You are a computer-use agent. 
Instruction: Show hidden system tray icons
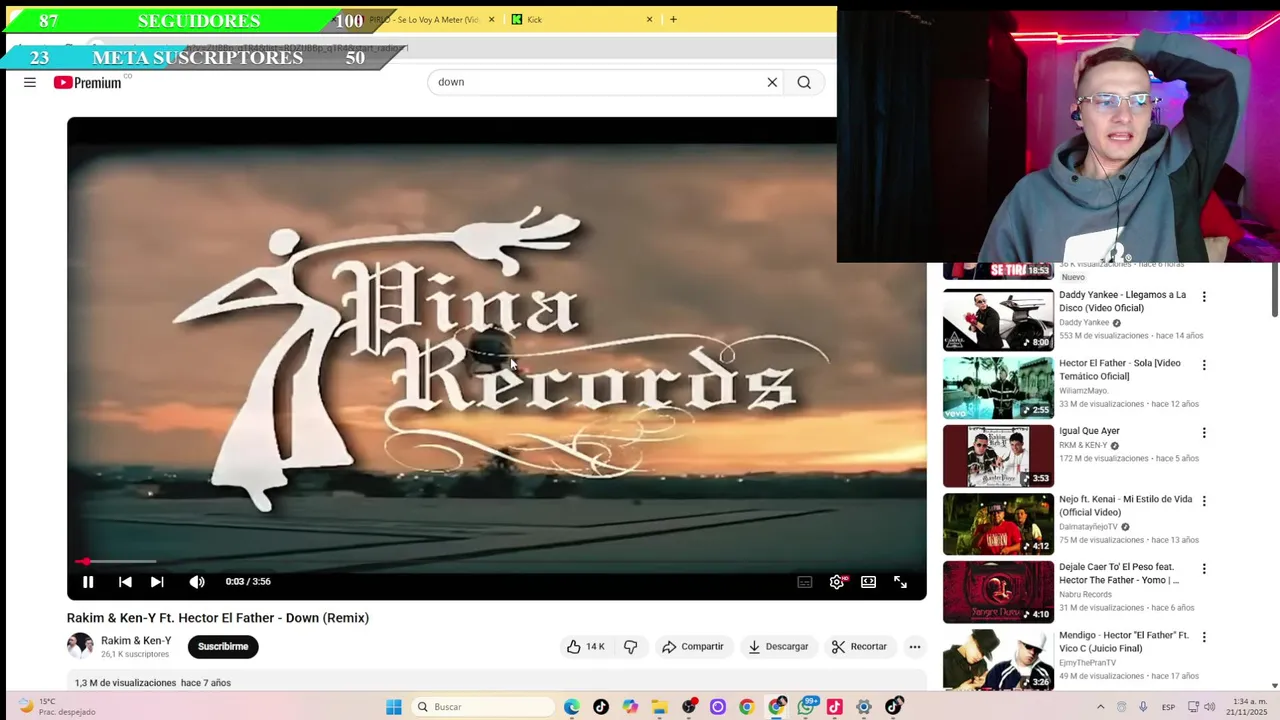[1101, 707]
